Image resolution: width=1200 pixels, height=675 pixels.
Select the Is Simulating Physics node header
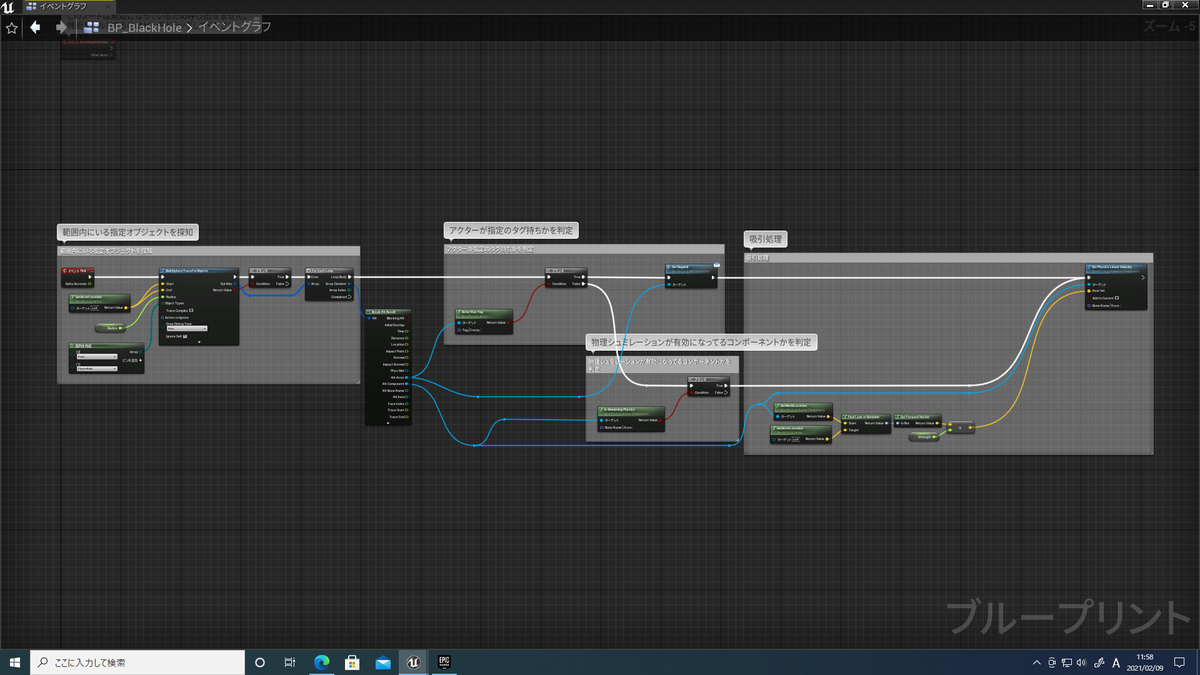click(x=631, y=410)
